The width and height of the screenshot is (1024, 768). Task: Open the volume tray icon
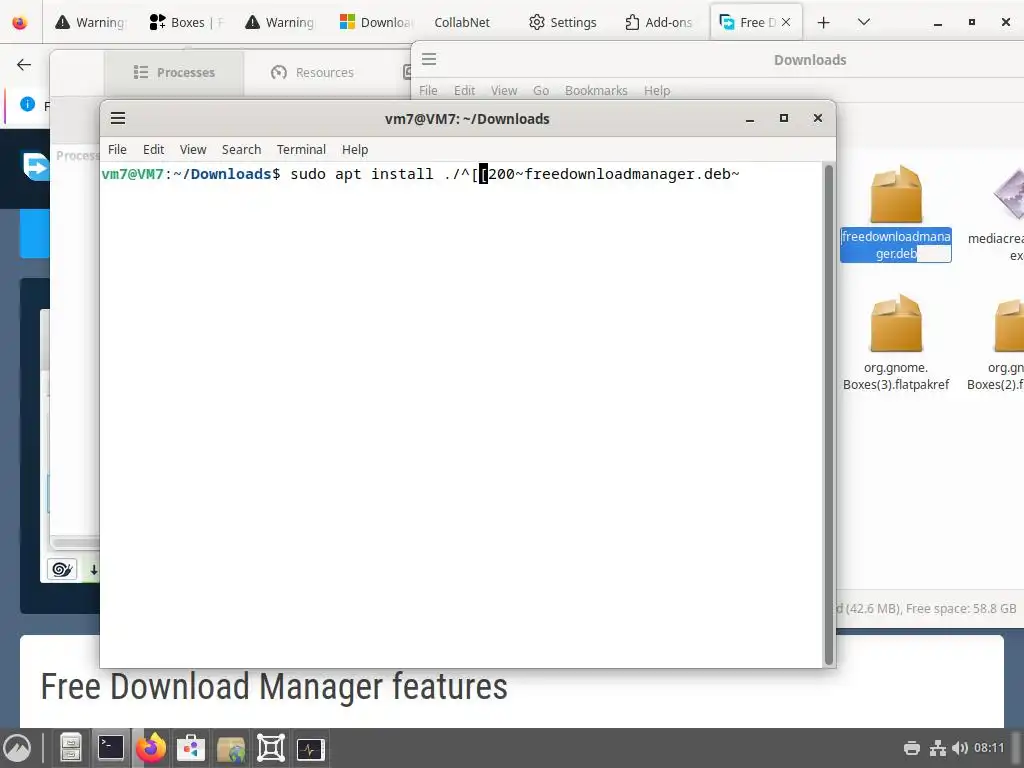tap(959, 748)
